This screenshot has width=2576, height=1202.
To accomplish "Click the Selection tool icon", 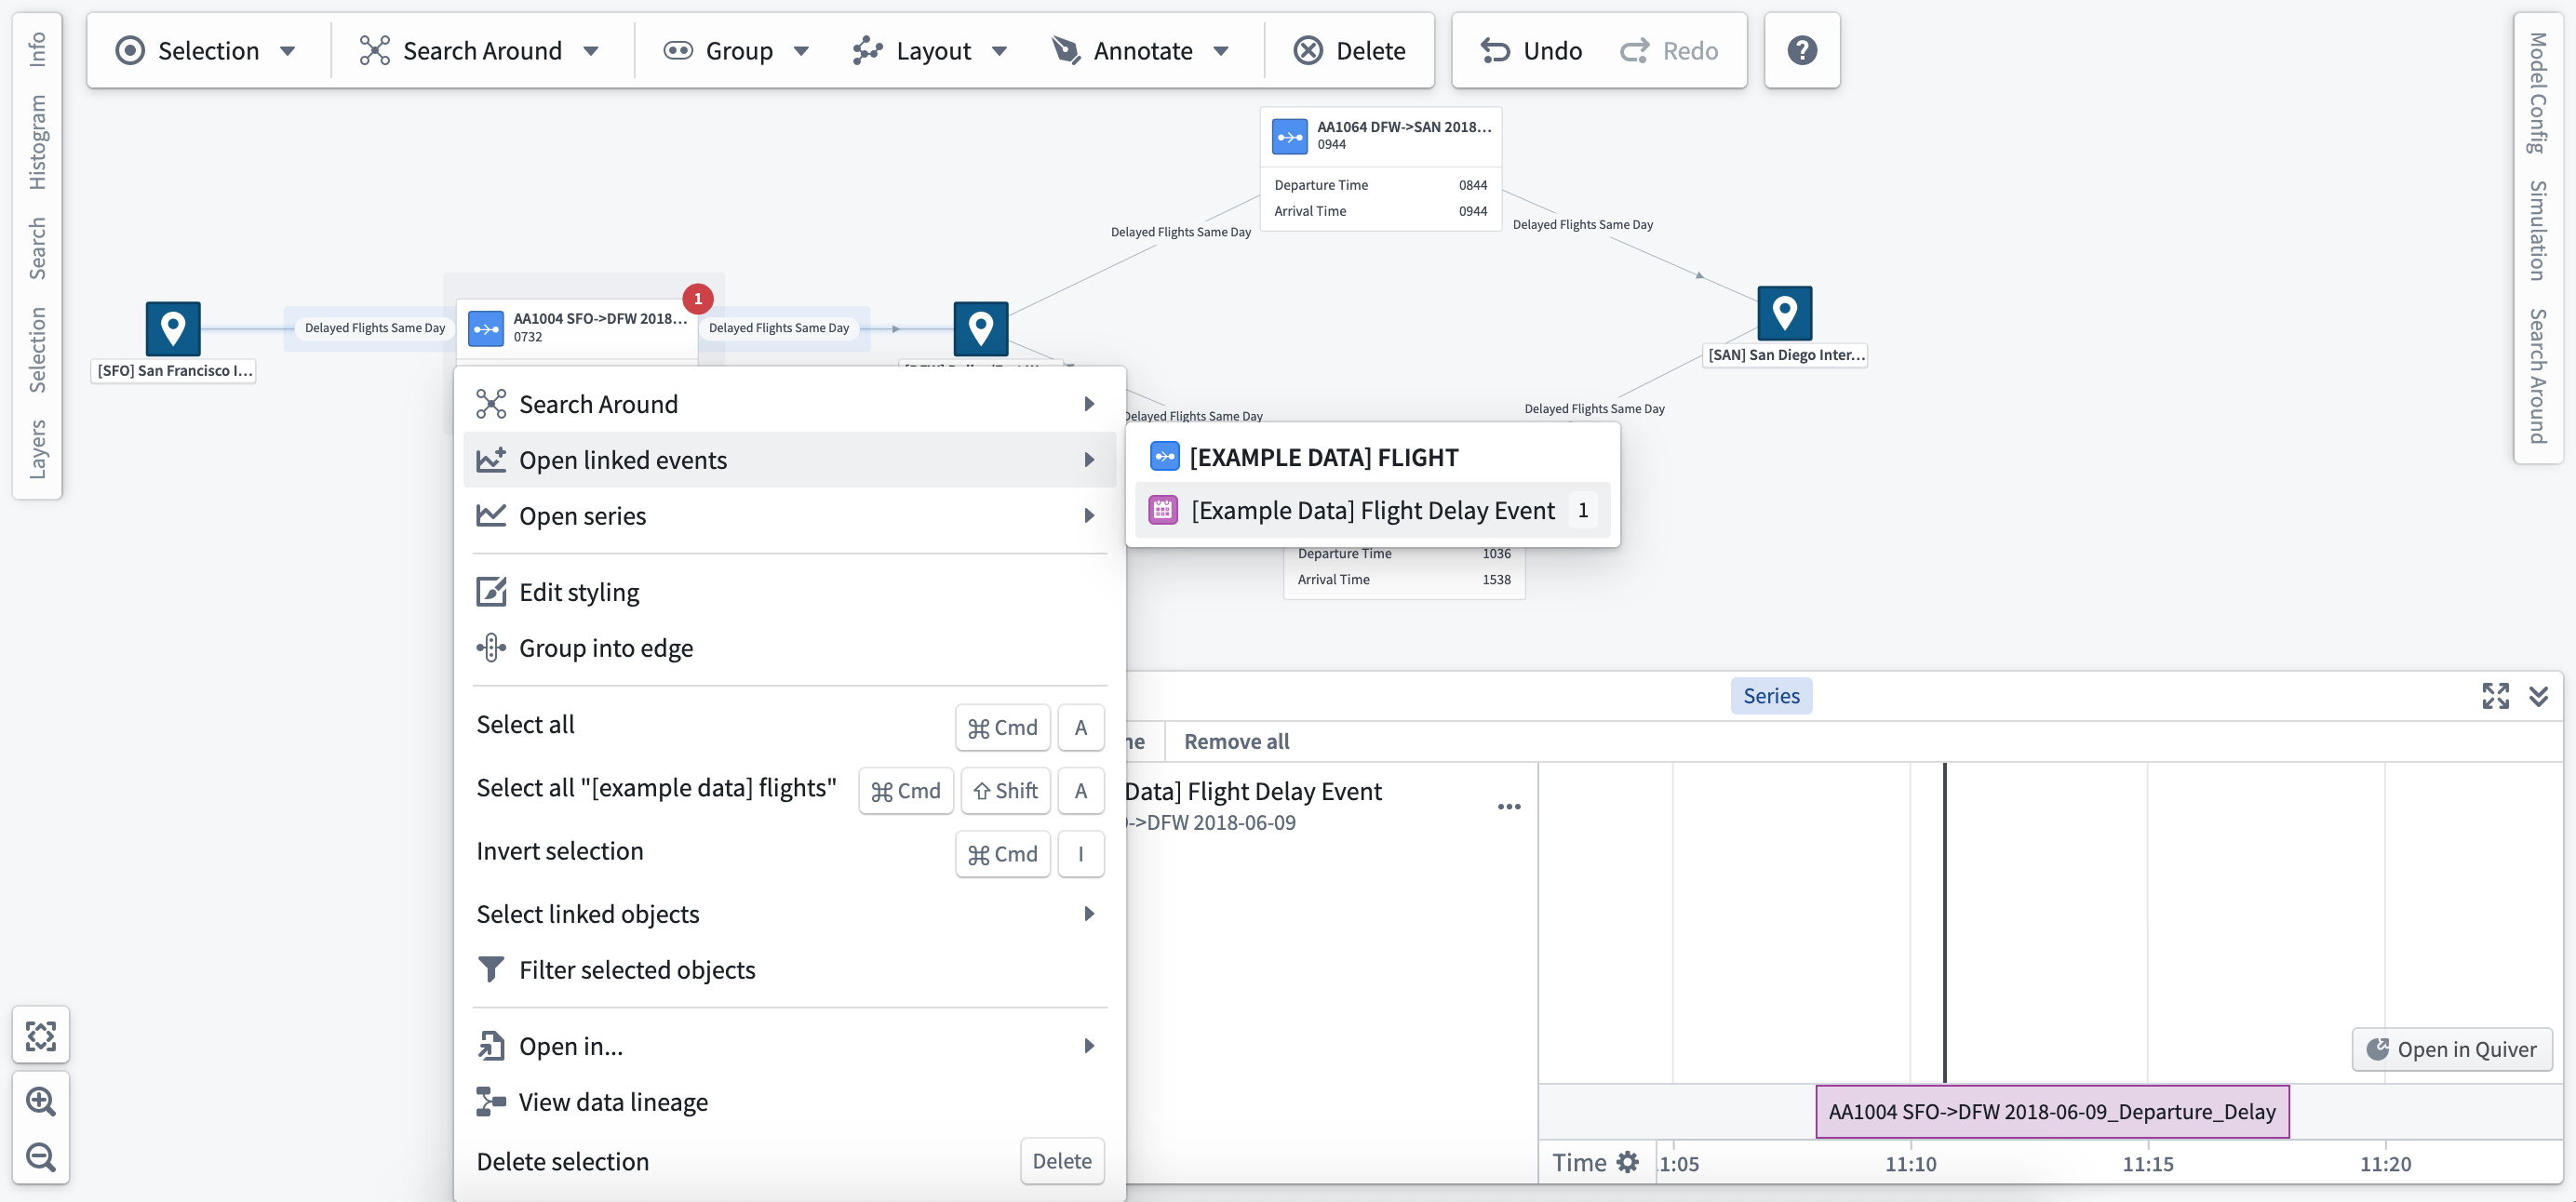I will click(131, 47).
